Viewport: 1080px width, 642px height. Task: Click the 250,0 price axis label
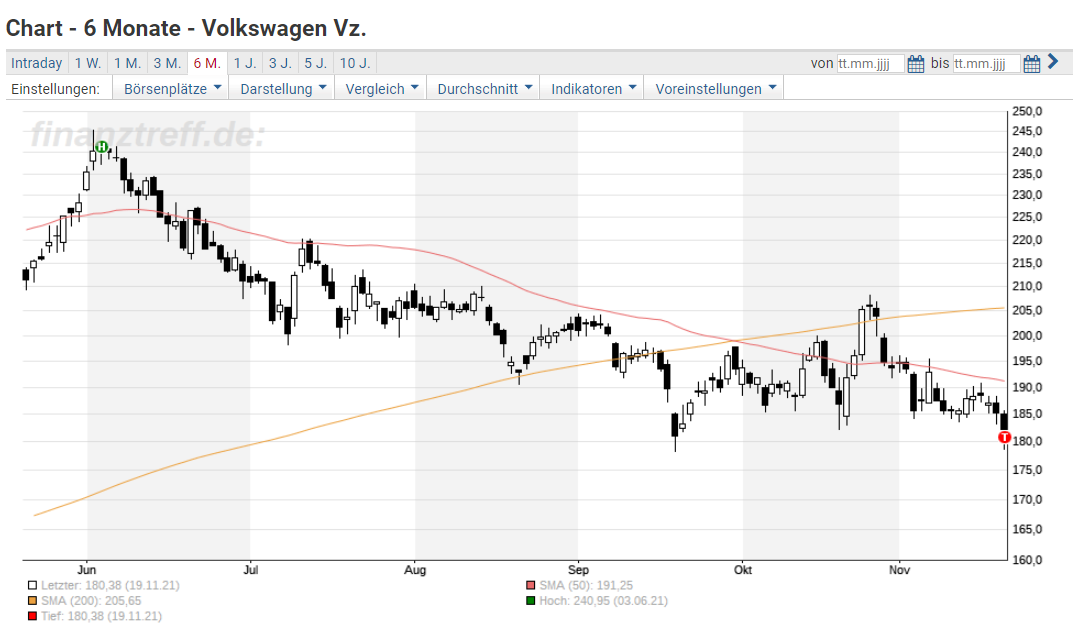click(1027, 112)
